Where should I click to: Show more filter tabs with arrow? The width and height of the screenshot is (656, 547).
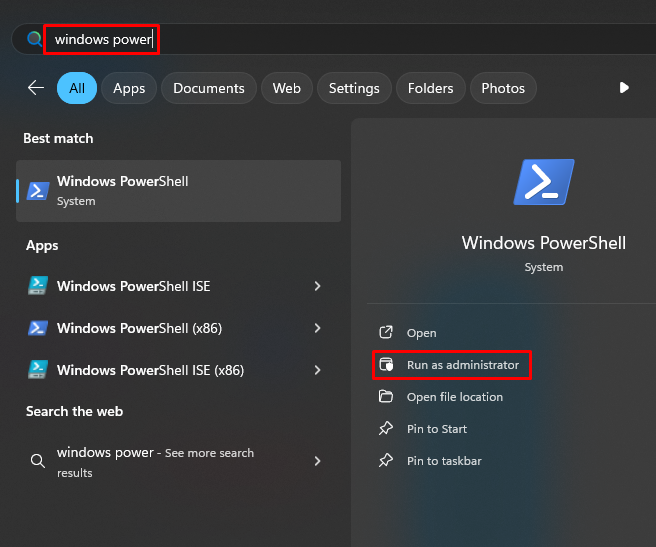pos(624,88)
